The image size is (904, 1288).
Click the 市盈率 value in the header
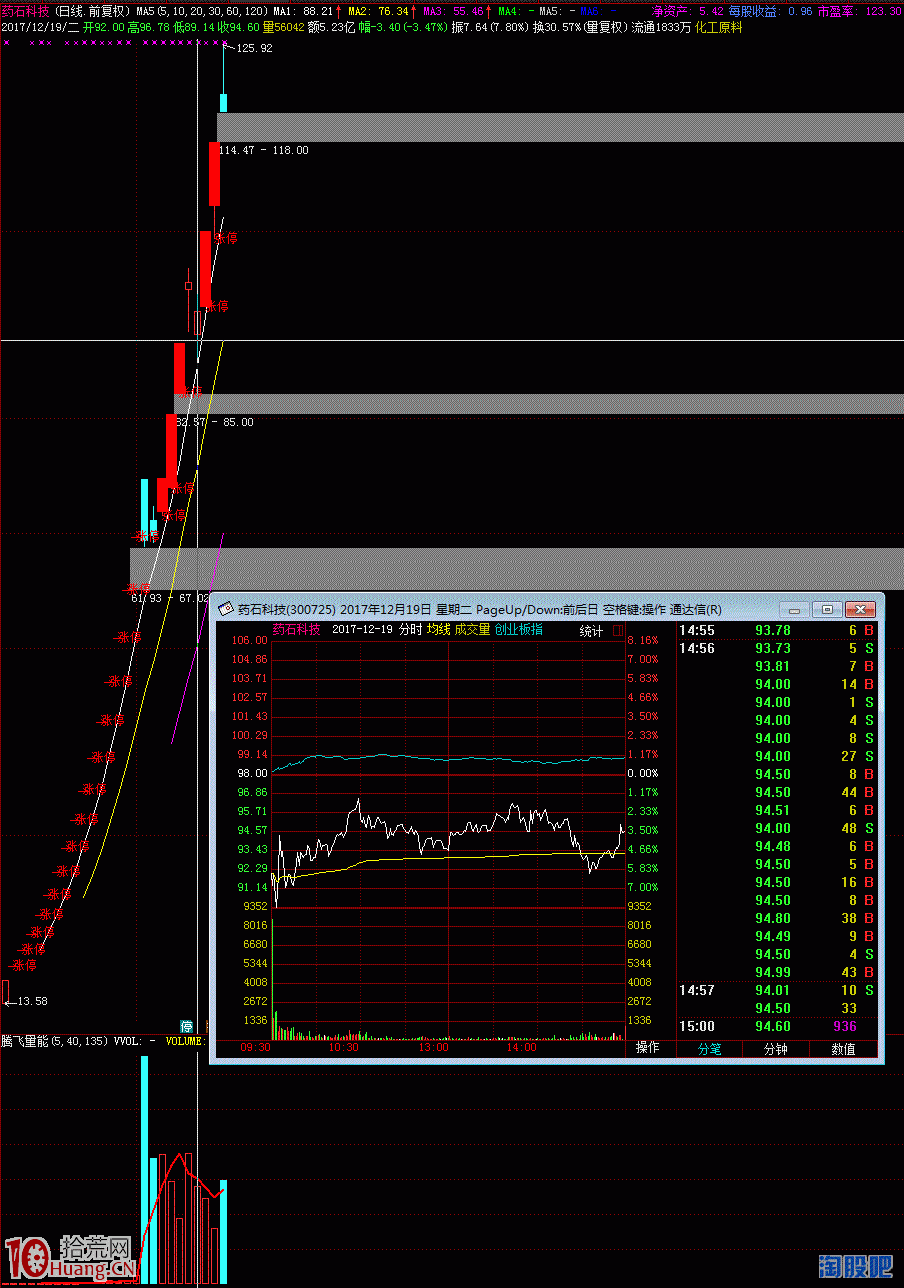860,11
